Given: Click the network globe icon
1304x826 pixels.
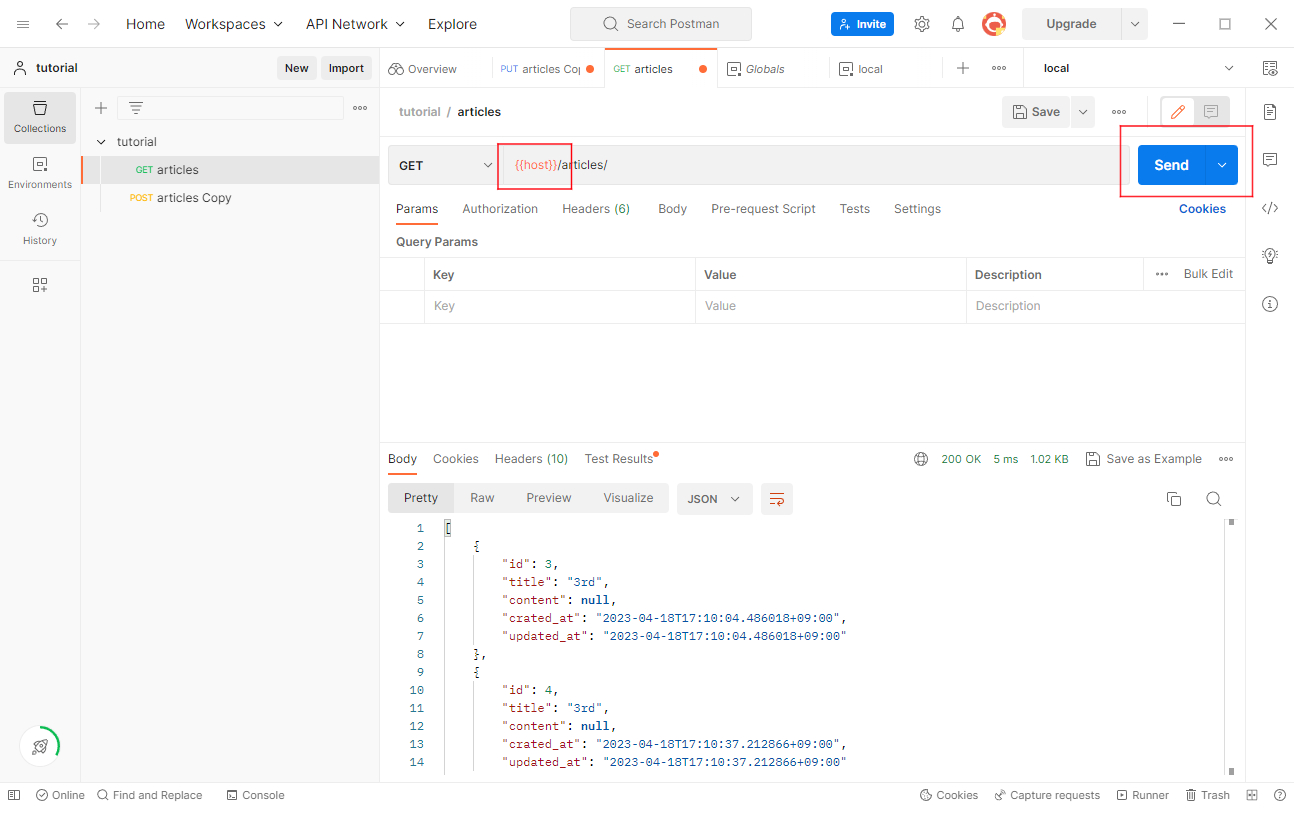Looking at the screenshot, I should tap(921, 459).
